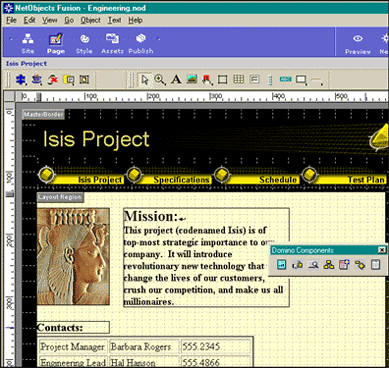This screenshot has width=389, height=368.
Task: Select the Table grid tool
Action: click(238, 80)
